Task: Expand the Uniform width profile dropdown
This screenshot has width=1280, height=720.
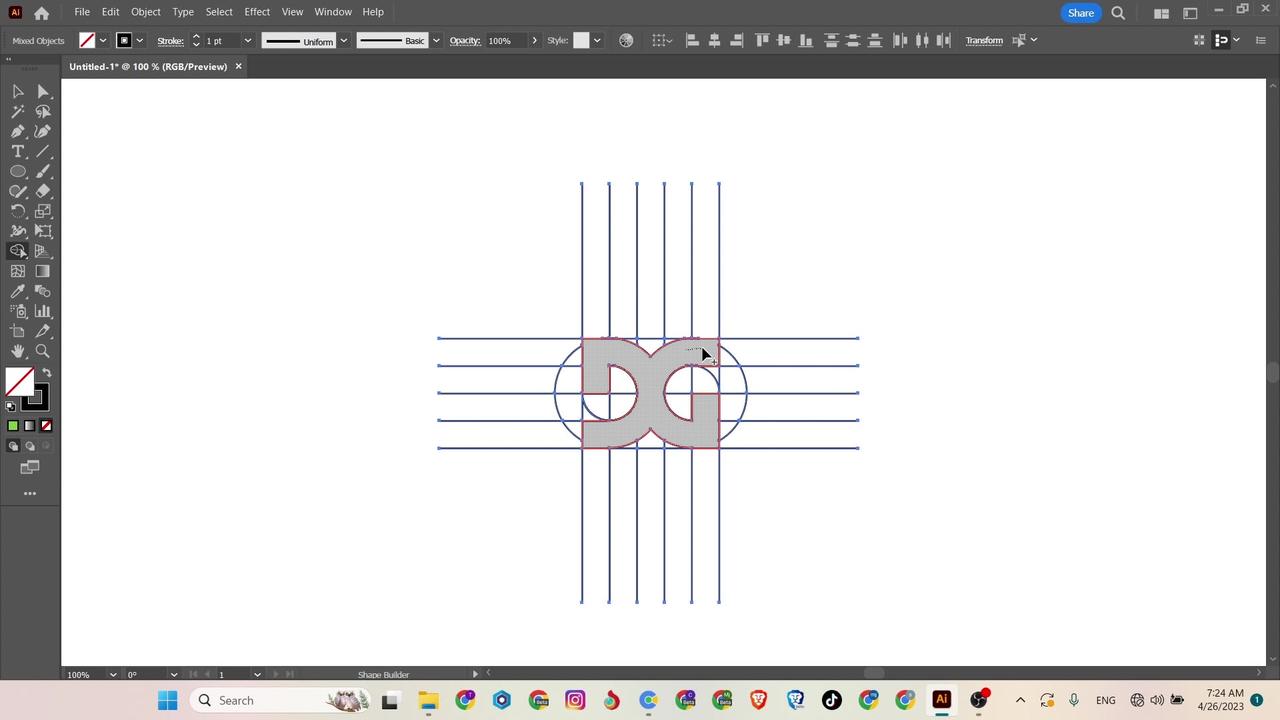Action: coord(343,40)
